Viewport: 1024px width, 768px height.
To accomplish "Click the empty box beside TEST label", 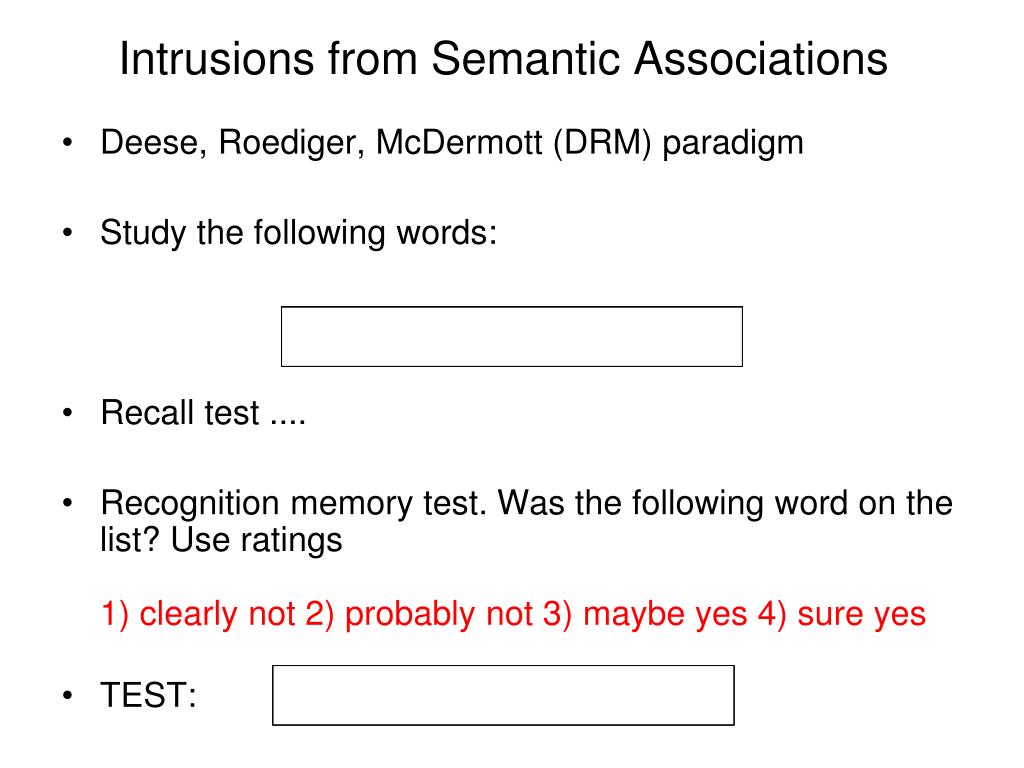I will (x=503, y=695).
